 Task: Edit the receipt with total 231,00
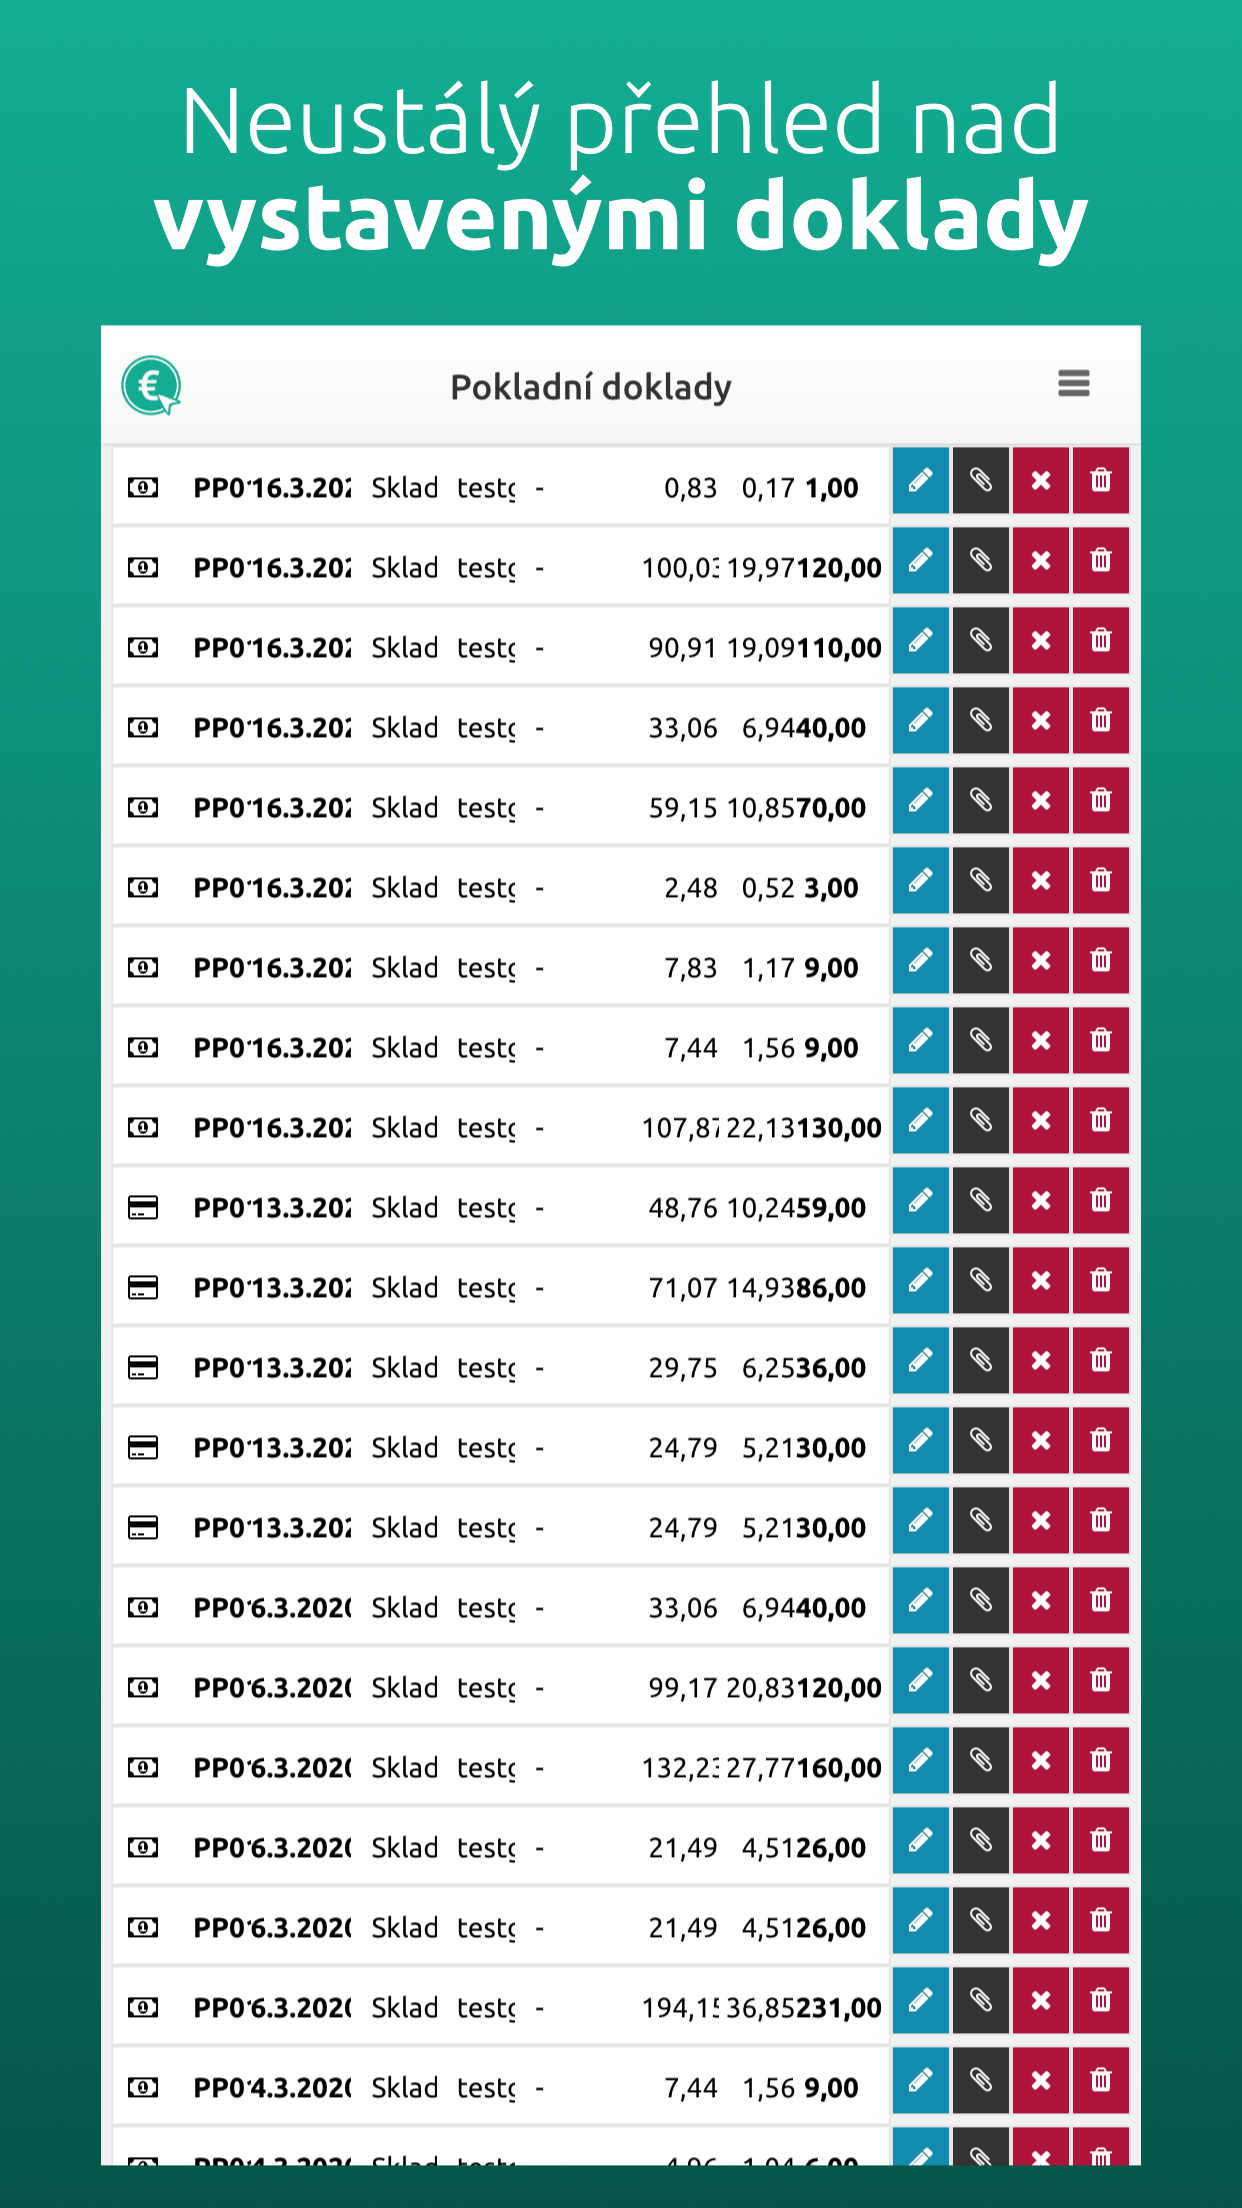[920, 2001]
